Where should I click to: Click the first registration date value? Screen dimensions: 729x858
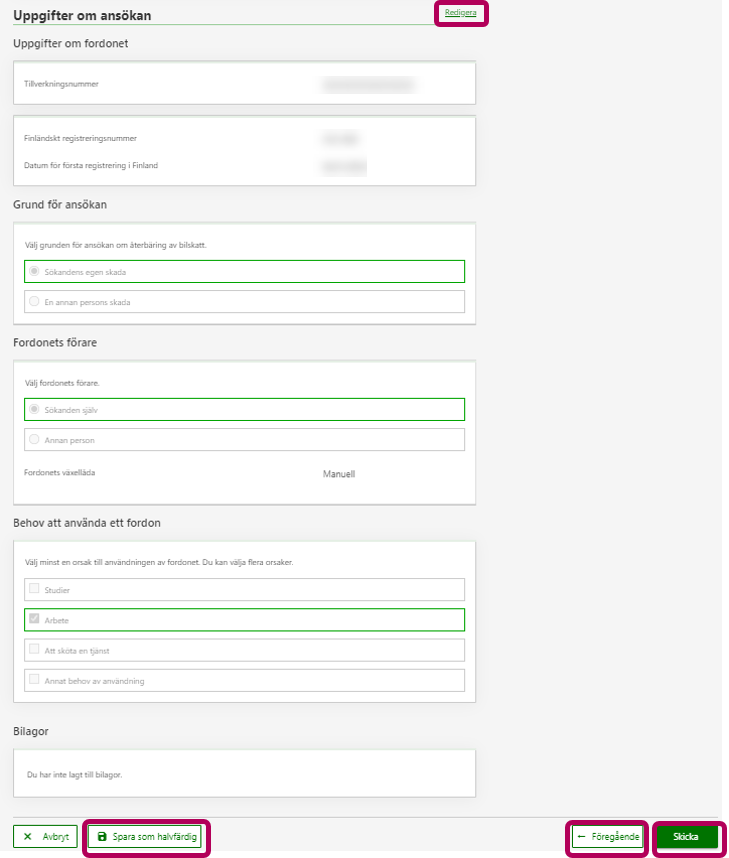[344, 165]
